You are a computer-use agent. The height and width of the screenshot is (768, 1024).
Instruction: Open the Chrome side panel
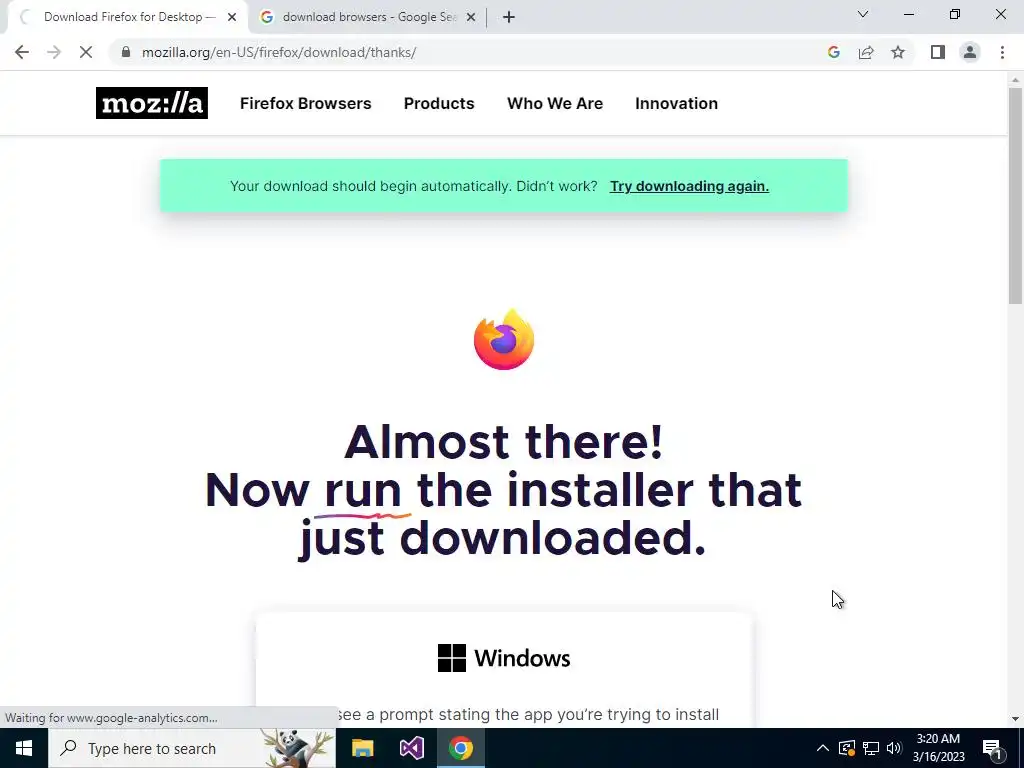click(938, 52)
